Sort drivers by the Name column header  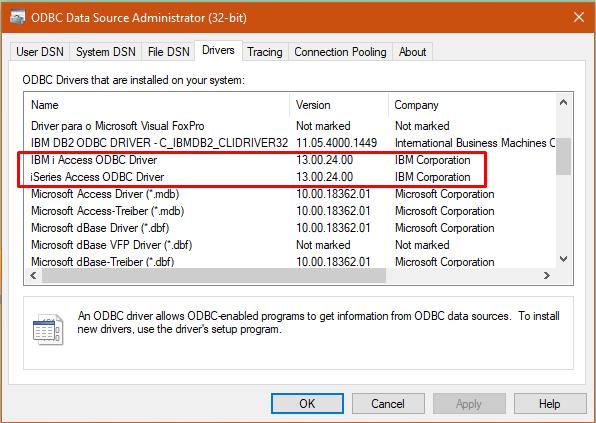coord(157,105)
